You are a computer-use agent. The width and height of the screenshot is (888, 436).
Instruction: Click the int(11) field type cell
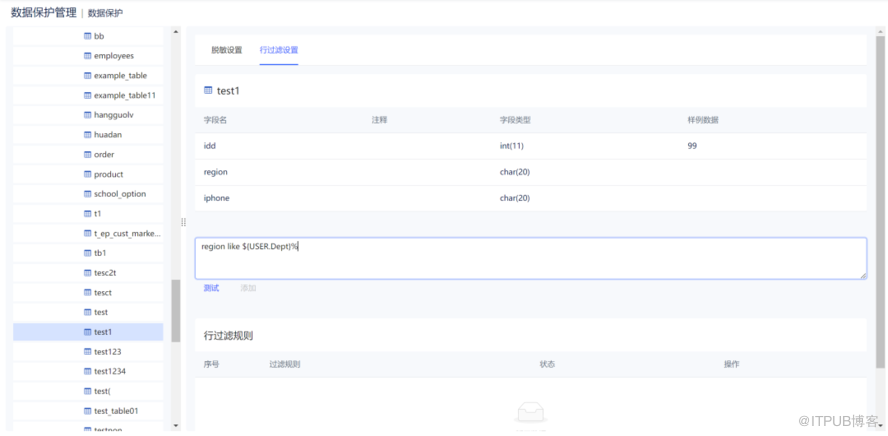tap(511, 146)
